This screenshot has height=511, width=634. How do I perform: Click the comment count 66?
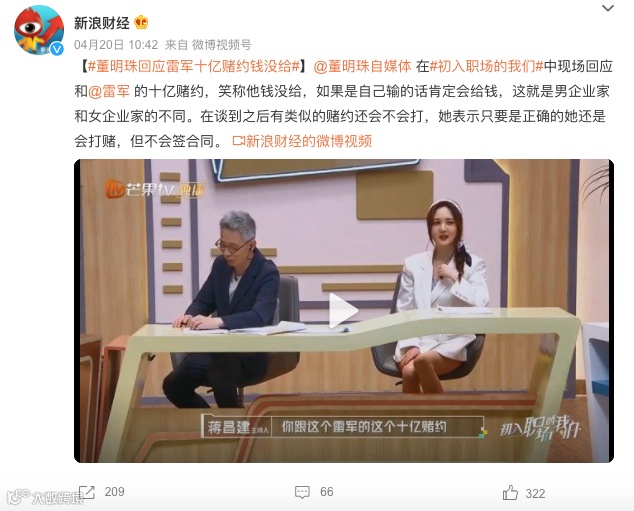coord(327,492)
